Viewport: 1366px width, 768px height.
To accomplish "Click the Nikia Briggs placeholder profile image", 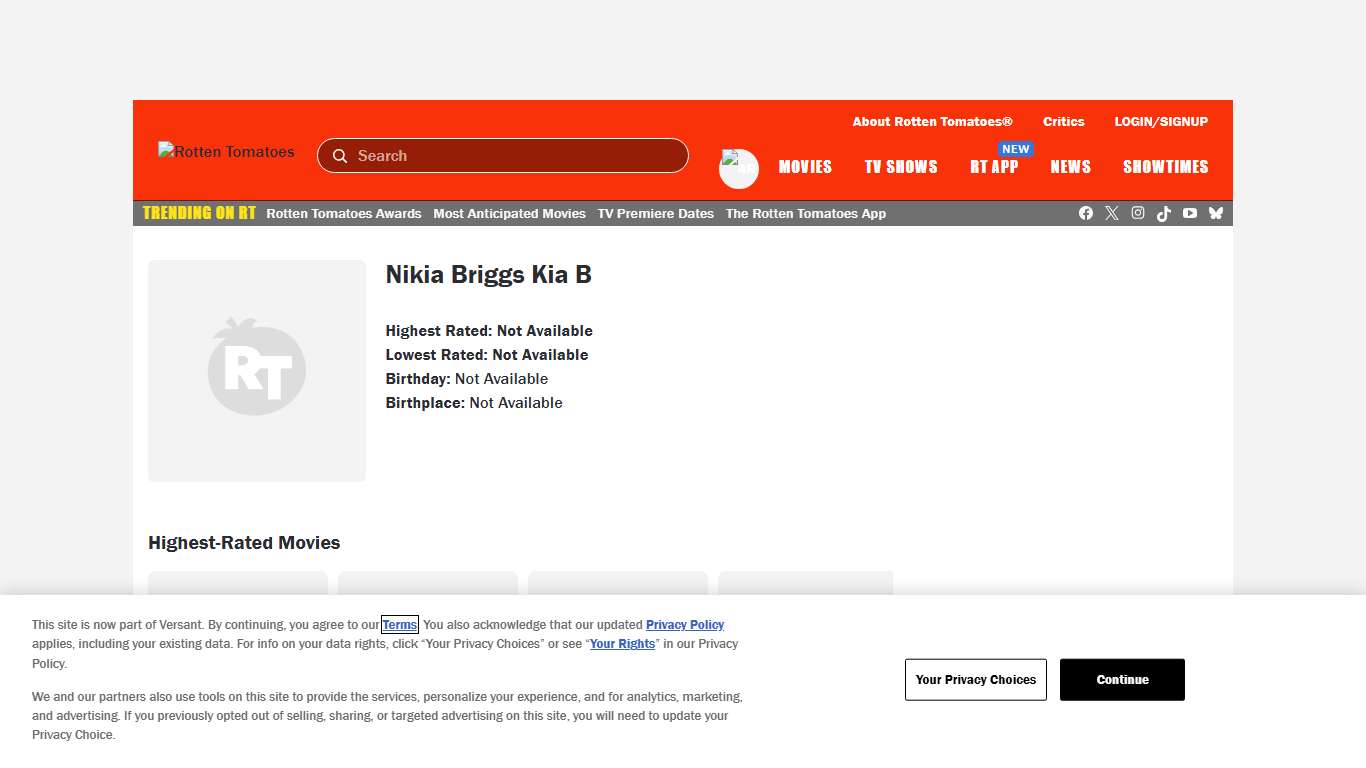I will click(x=256, y=370).
